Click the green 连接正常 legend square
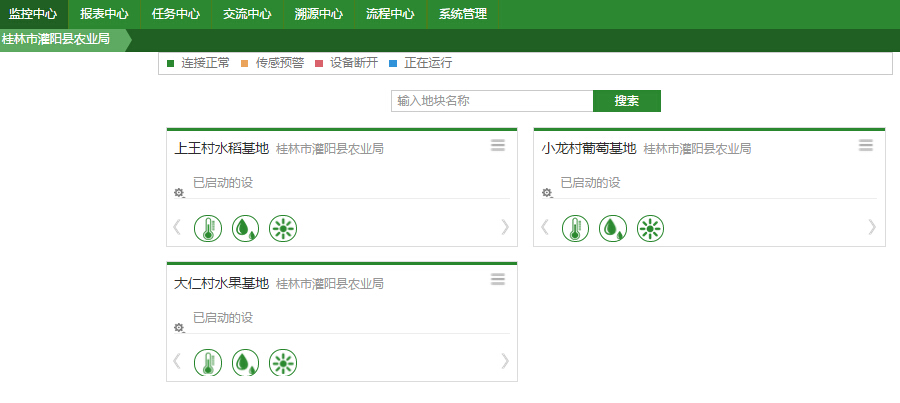 coord(171,63)
